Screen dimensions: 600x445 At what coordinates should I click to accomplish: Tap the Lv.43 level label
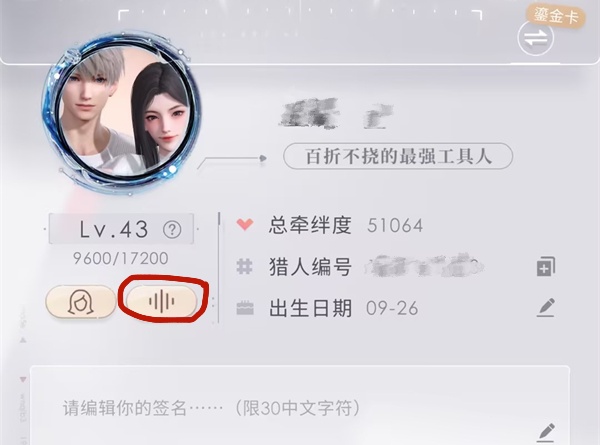[114, 230]
